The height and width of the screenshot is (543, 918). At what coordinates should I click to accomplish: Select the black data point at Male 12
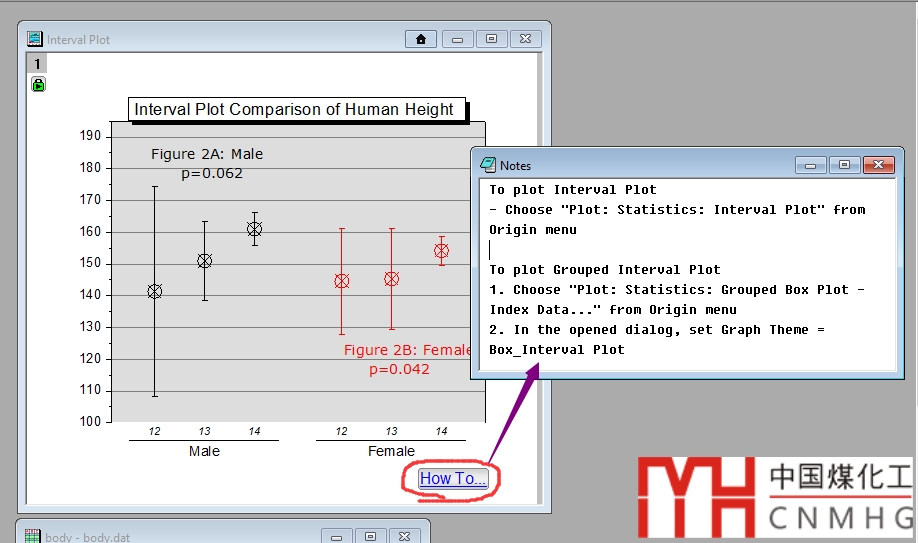[x=155, y=291]
